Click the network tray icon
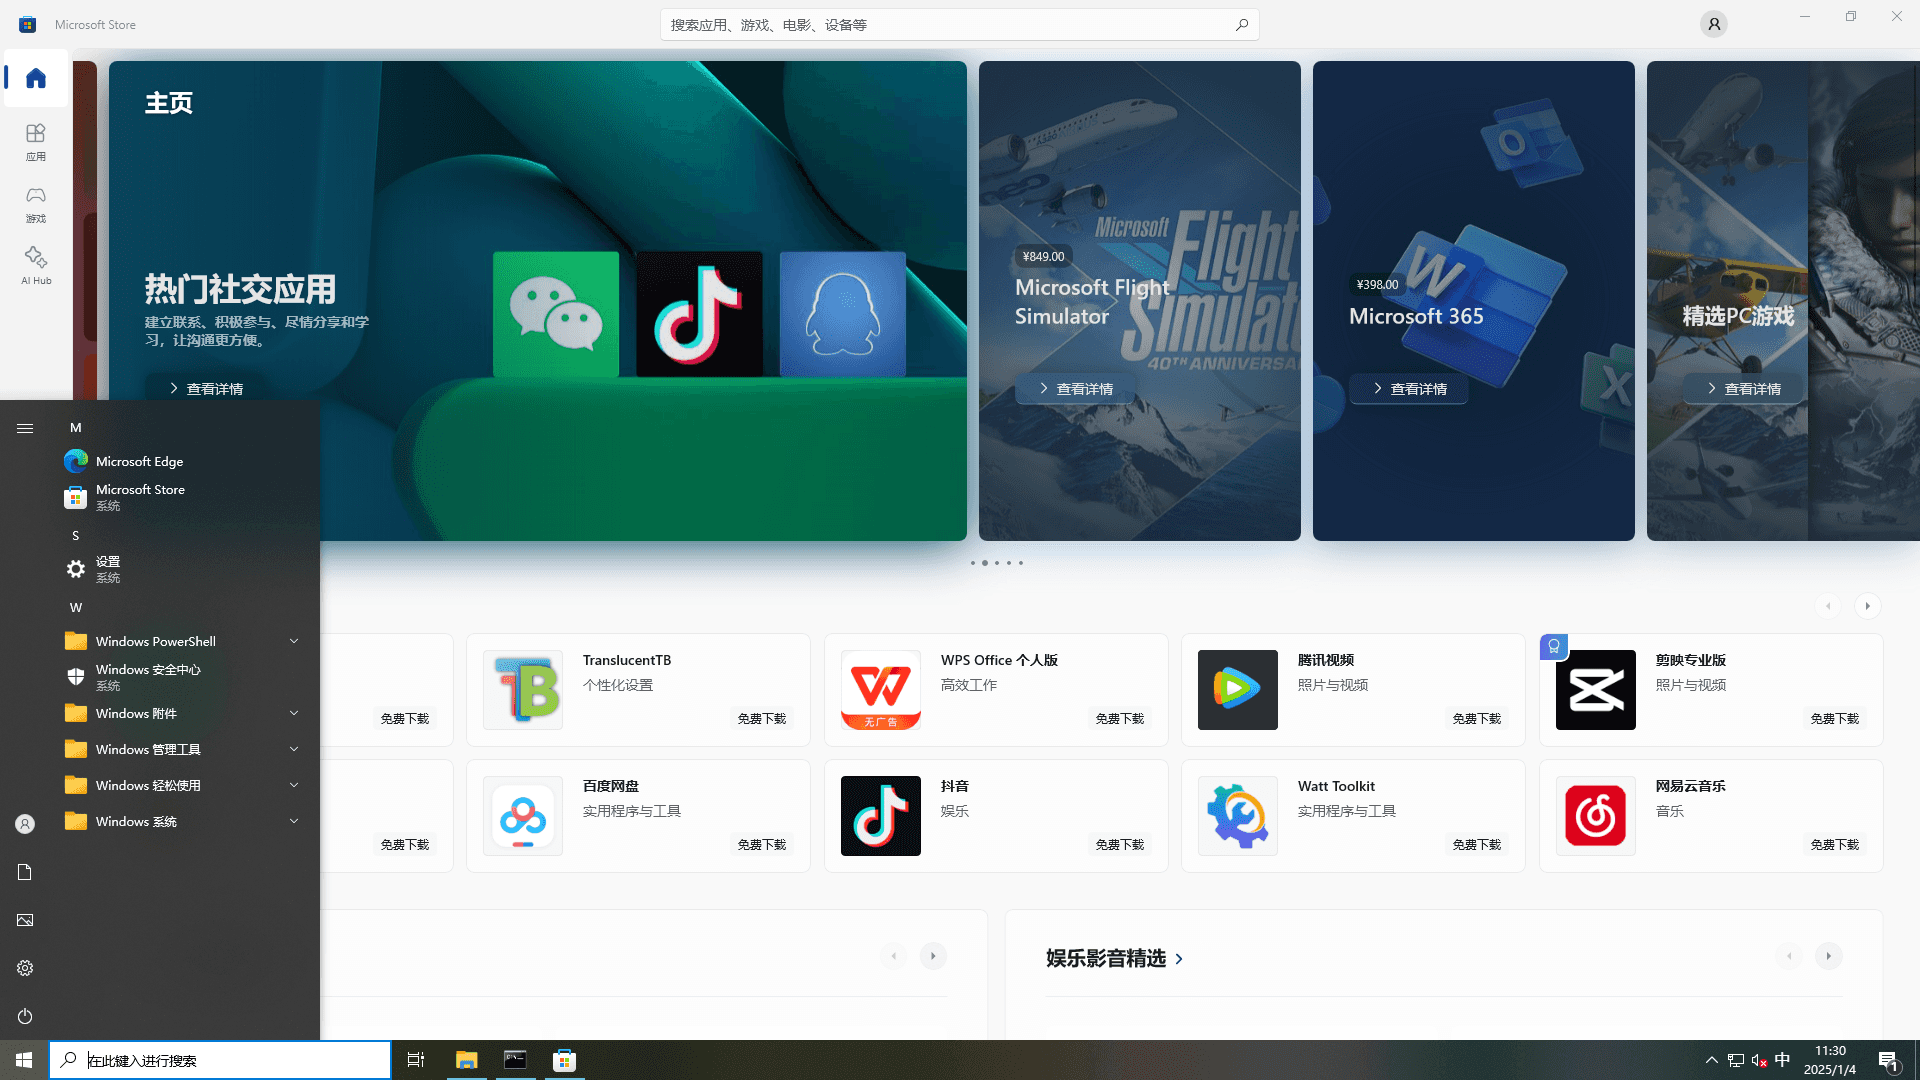This screenshot has height=1080, width=1920. click(1736, 1060)
